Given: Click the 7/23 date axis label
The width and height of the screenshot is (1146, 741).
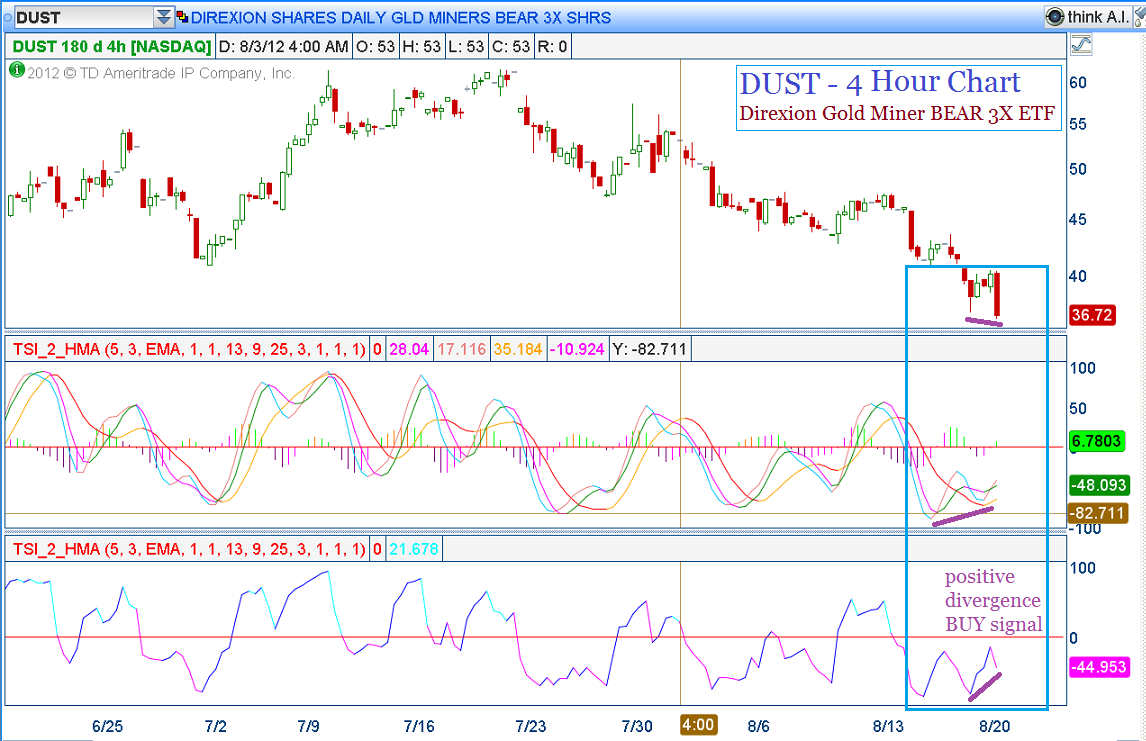Looking at the screenshot, I should (x=531, y=726).
